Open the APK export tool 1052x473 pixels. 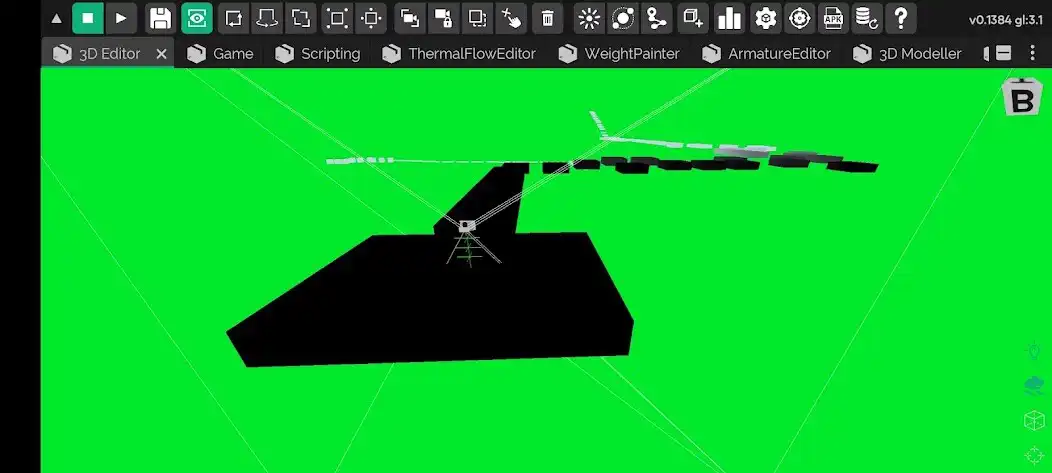click(x=832, y=18)
